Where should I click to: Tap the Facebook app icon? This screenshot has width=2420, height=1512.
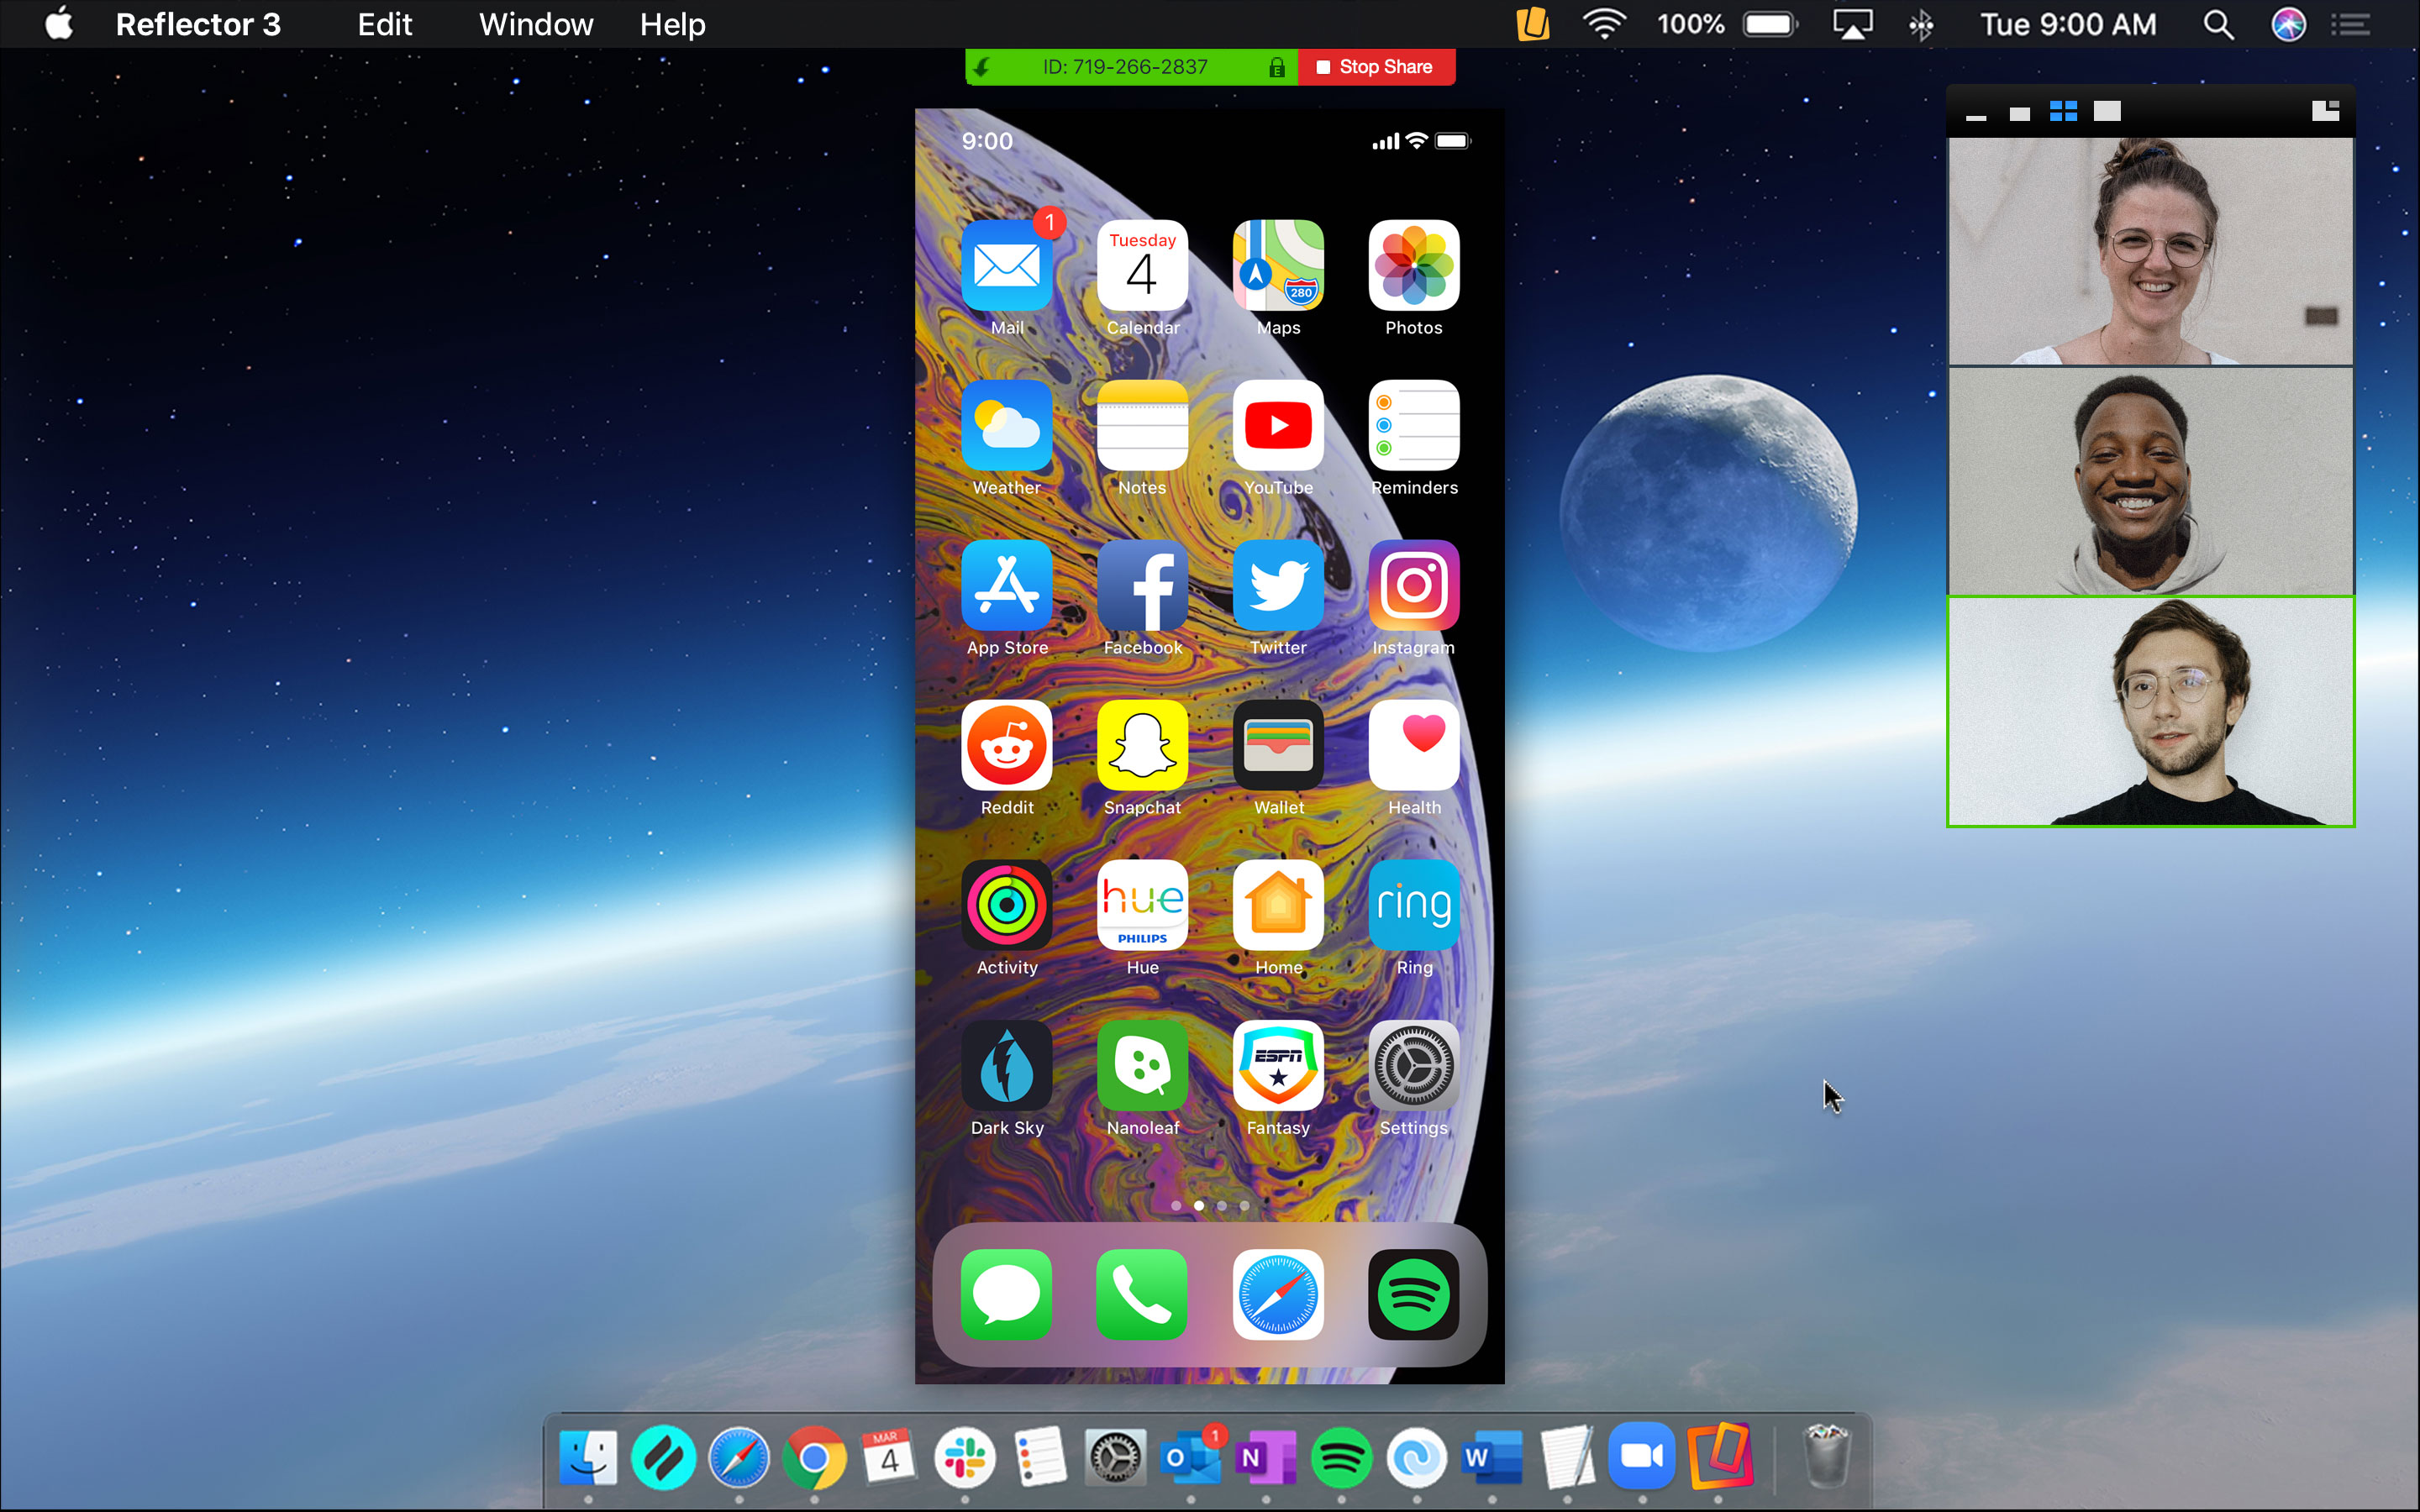1142,586
